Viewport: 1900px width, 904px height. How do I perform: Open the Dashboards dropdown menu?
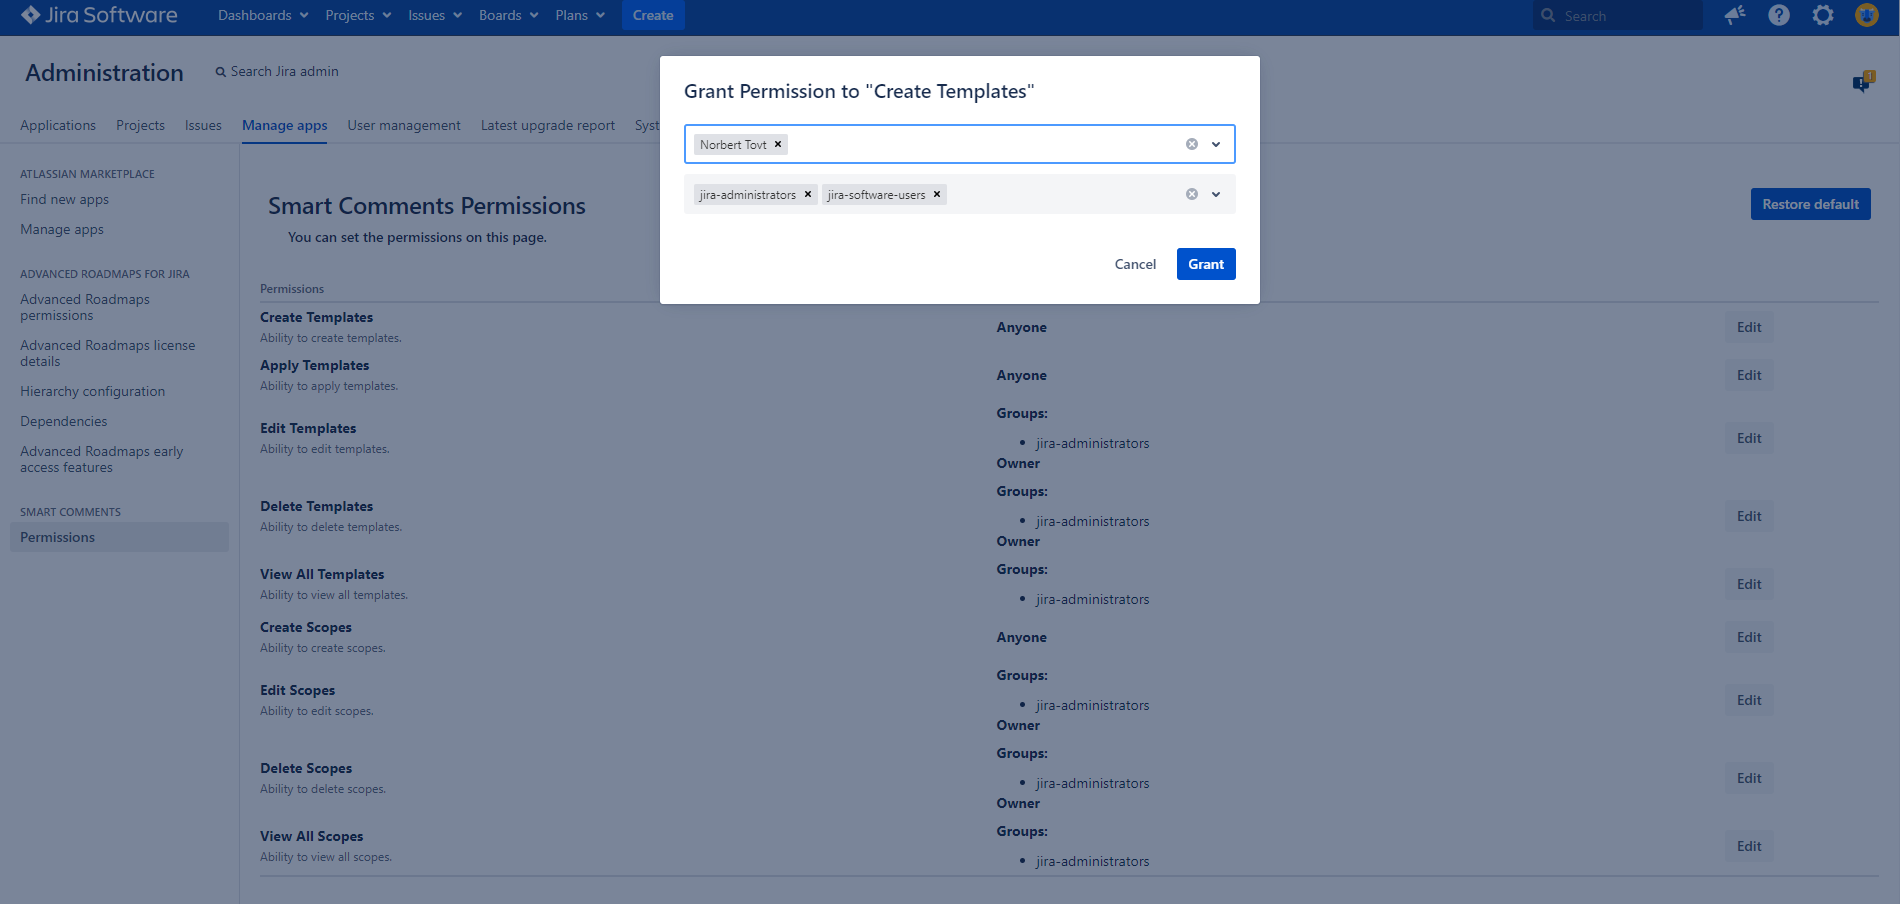tap(263, 15)
